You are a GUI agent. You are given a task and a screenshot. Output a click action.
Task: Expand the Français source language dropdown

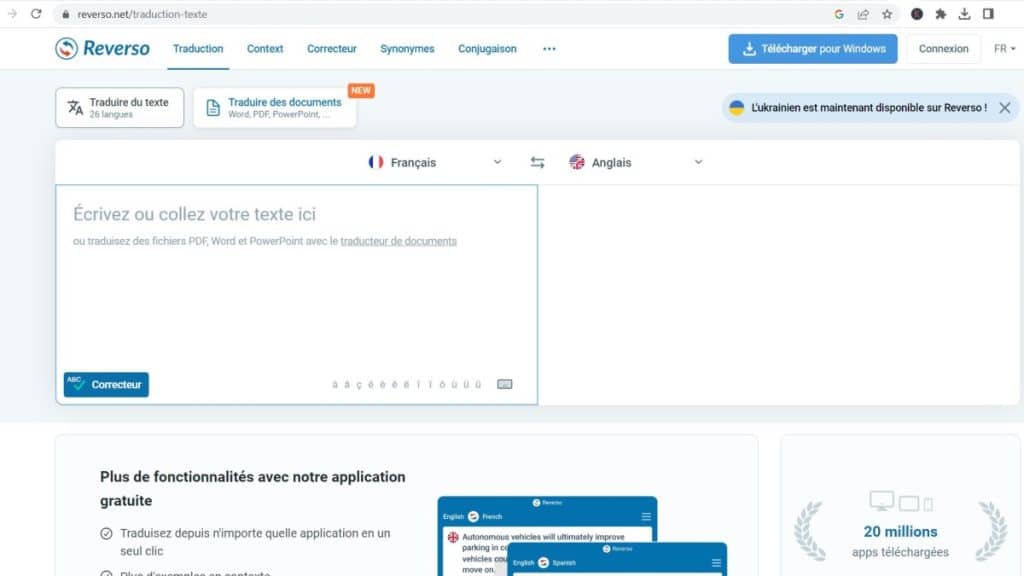[x=435, y=163]
